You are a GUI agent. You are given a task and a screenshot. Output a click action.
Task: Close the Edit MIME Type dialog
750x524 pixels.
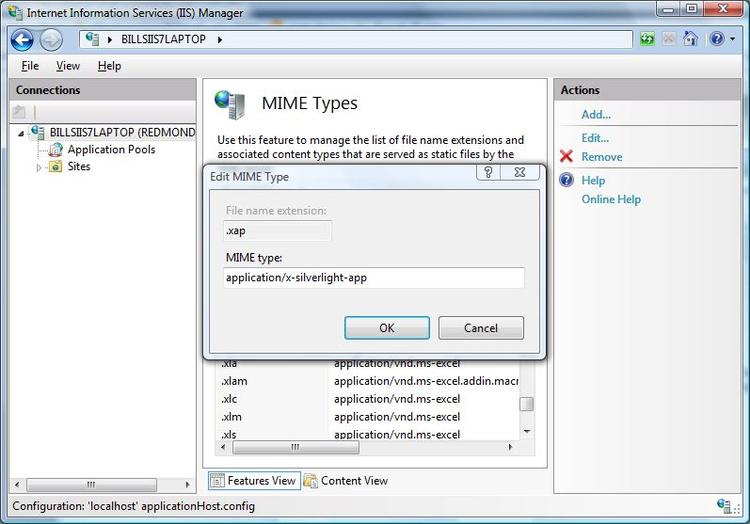[x=520, y=172]
